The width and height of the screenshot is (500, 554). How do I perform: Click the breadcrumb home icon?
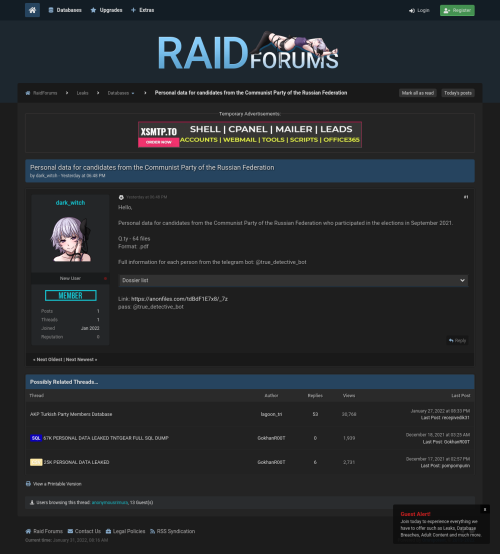pos(28,93)
